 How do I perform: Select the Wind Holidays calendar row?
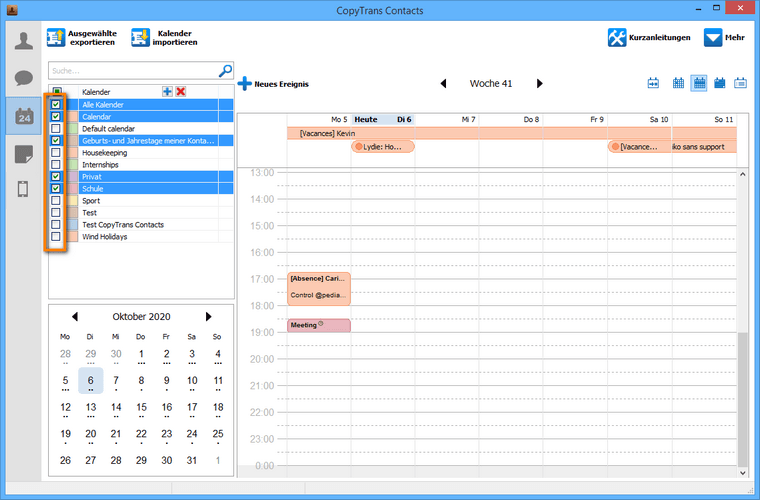tap(141, 236)
